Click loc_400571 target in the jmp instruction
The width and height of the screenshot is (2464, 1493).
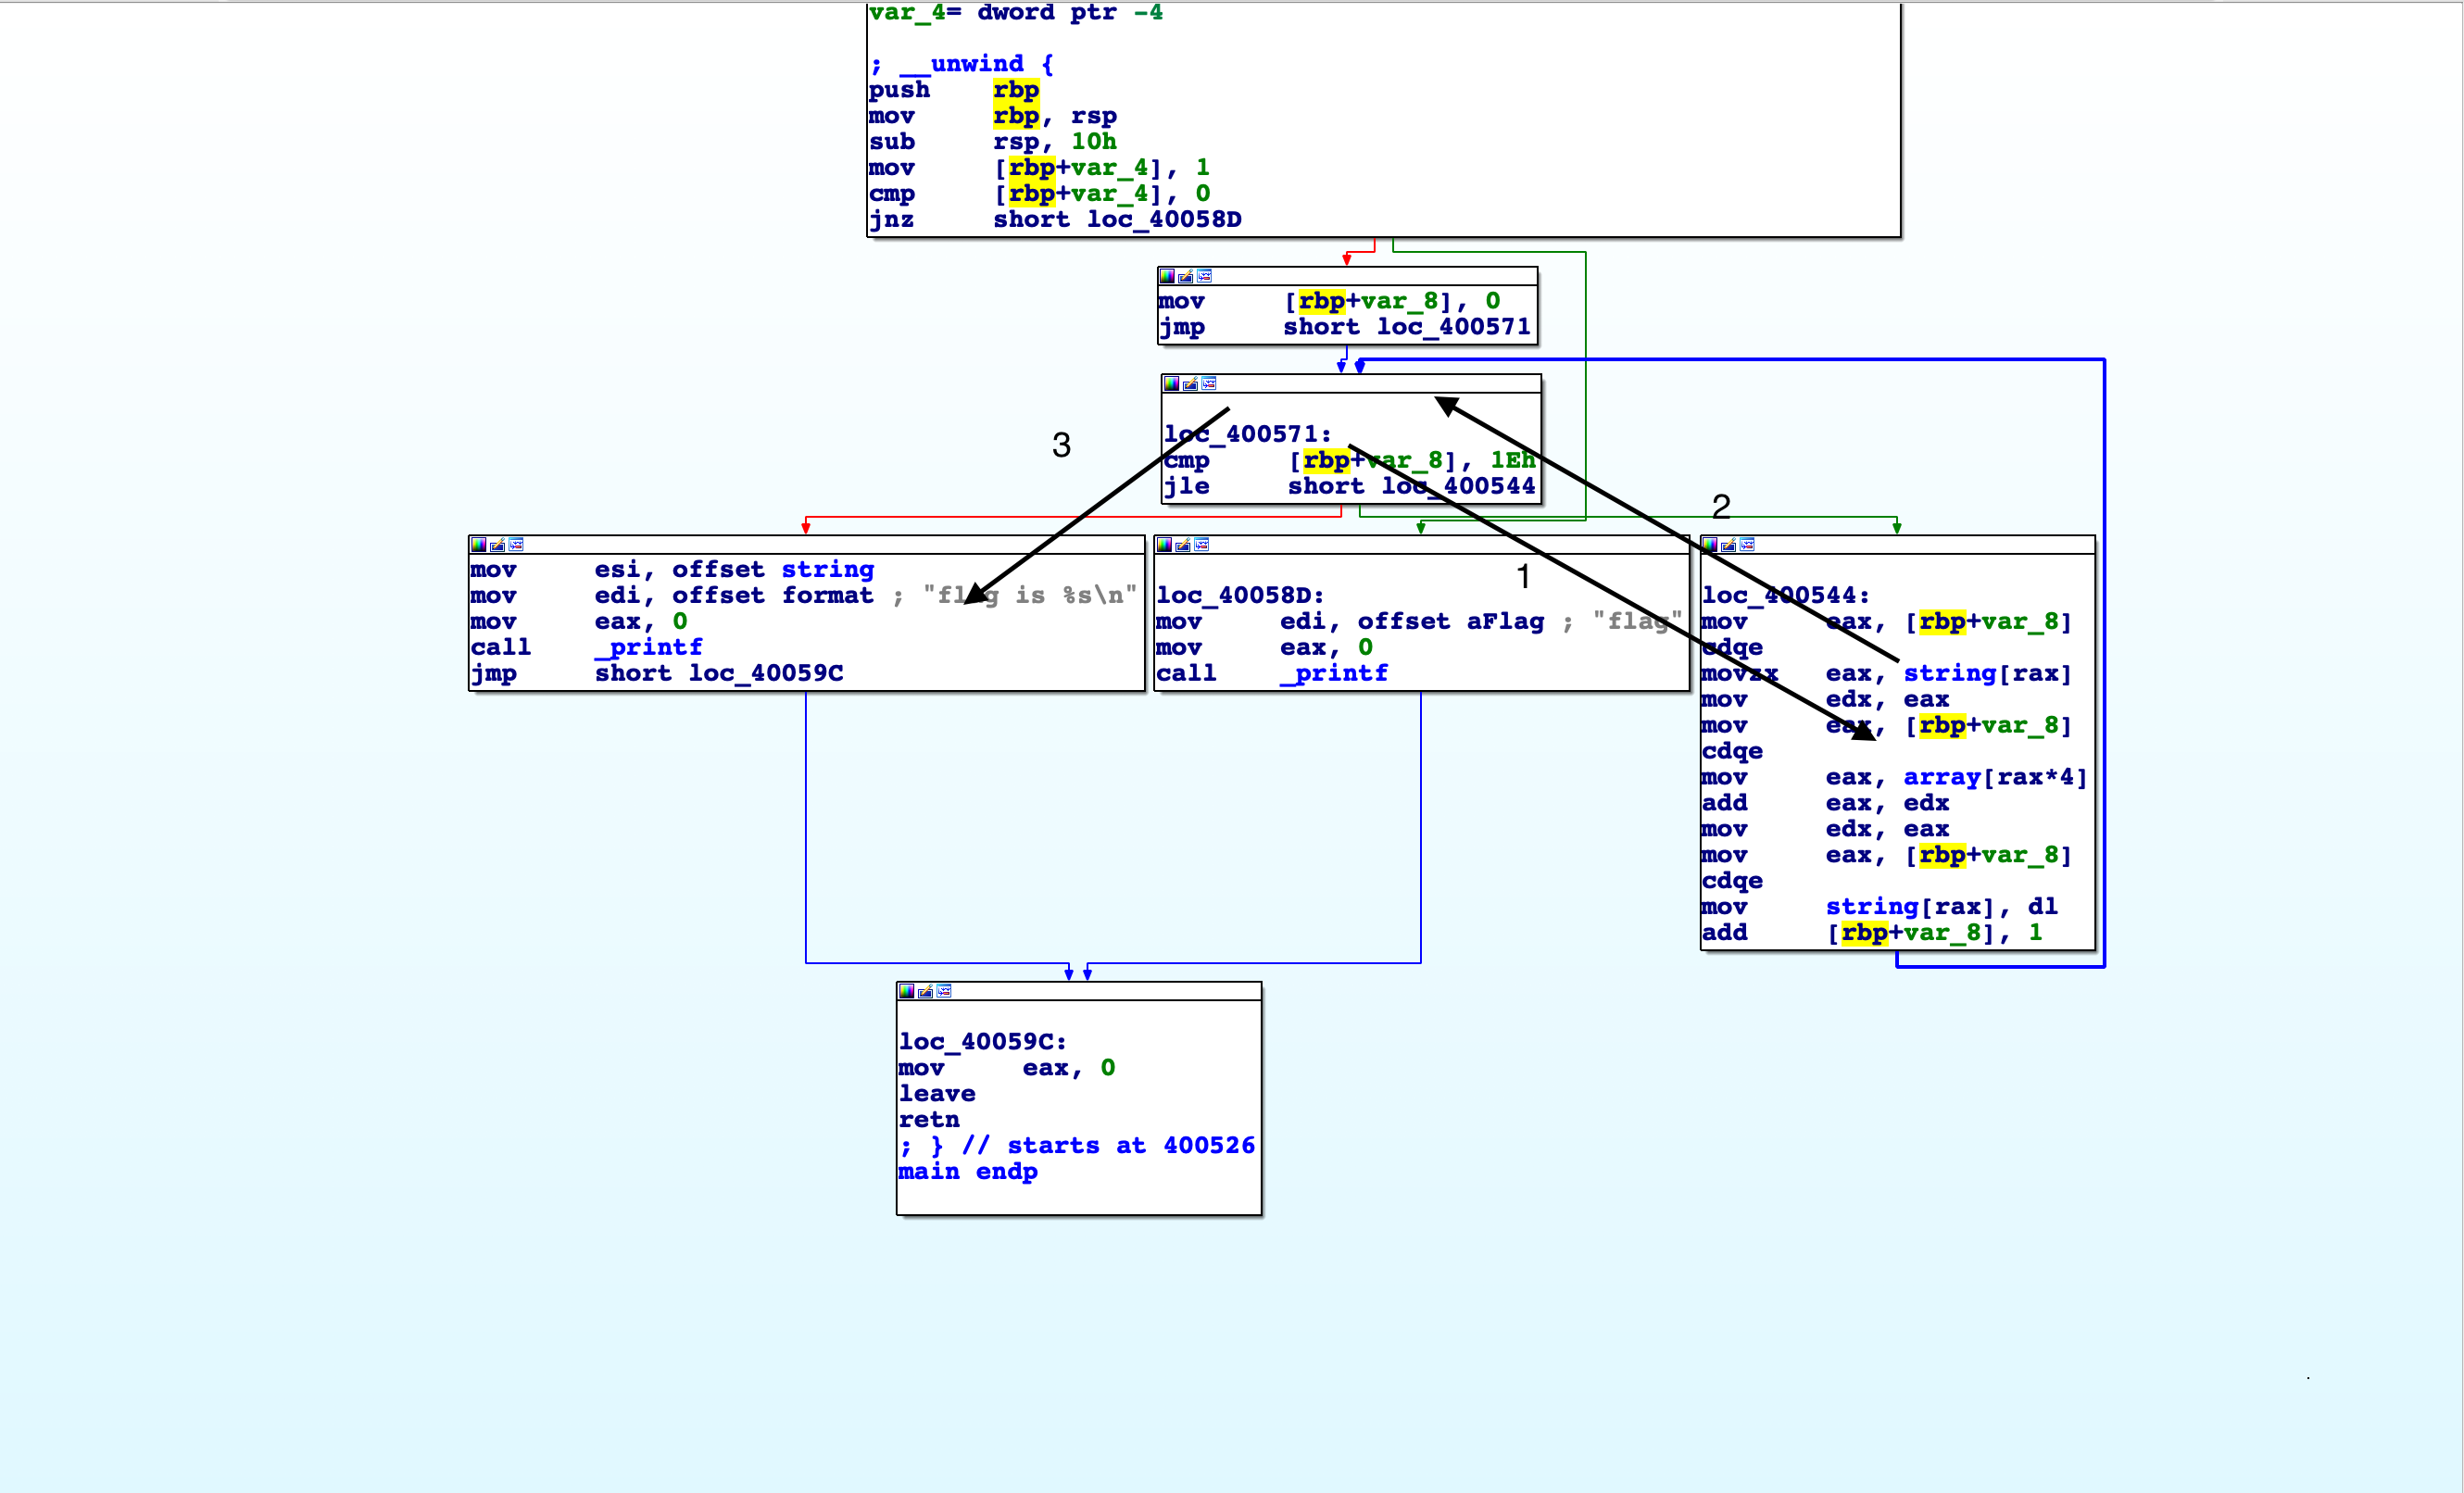pyautogui.click(x=1453, y=327)
